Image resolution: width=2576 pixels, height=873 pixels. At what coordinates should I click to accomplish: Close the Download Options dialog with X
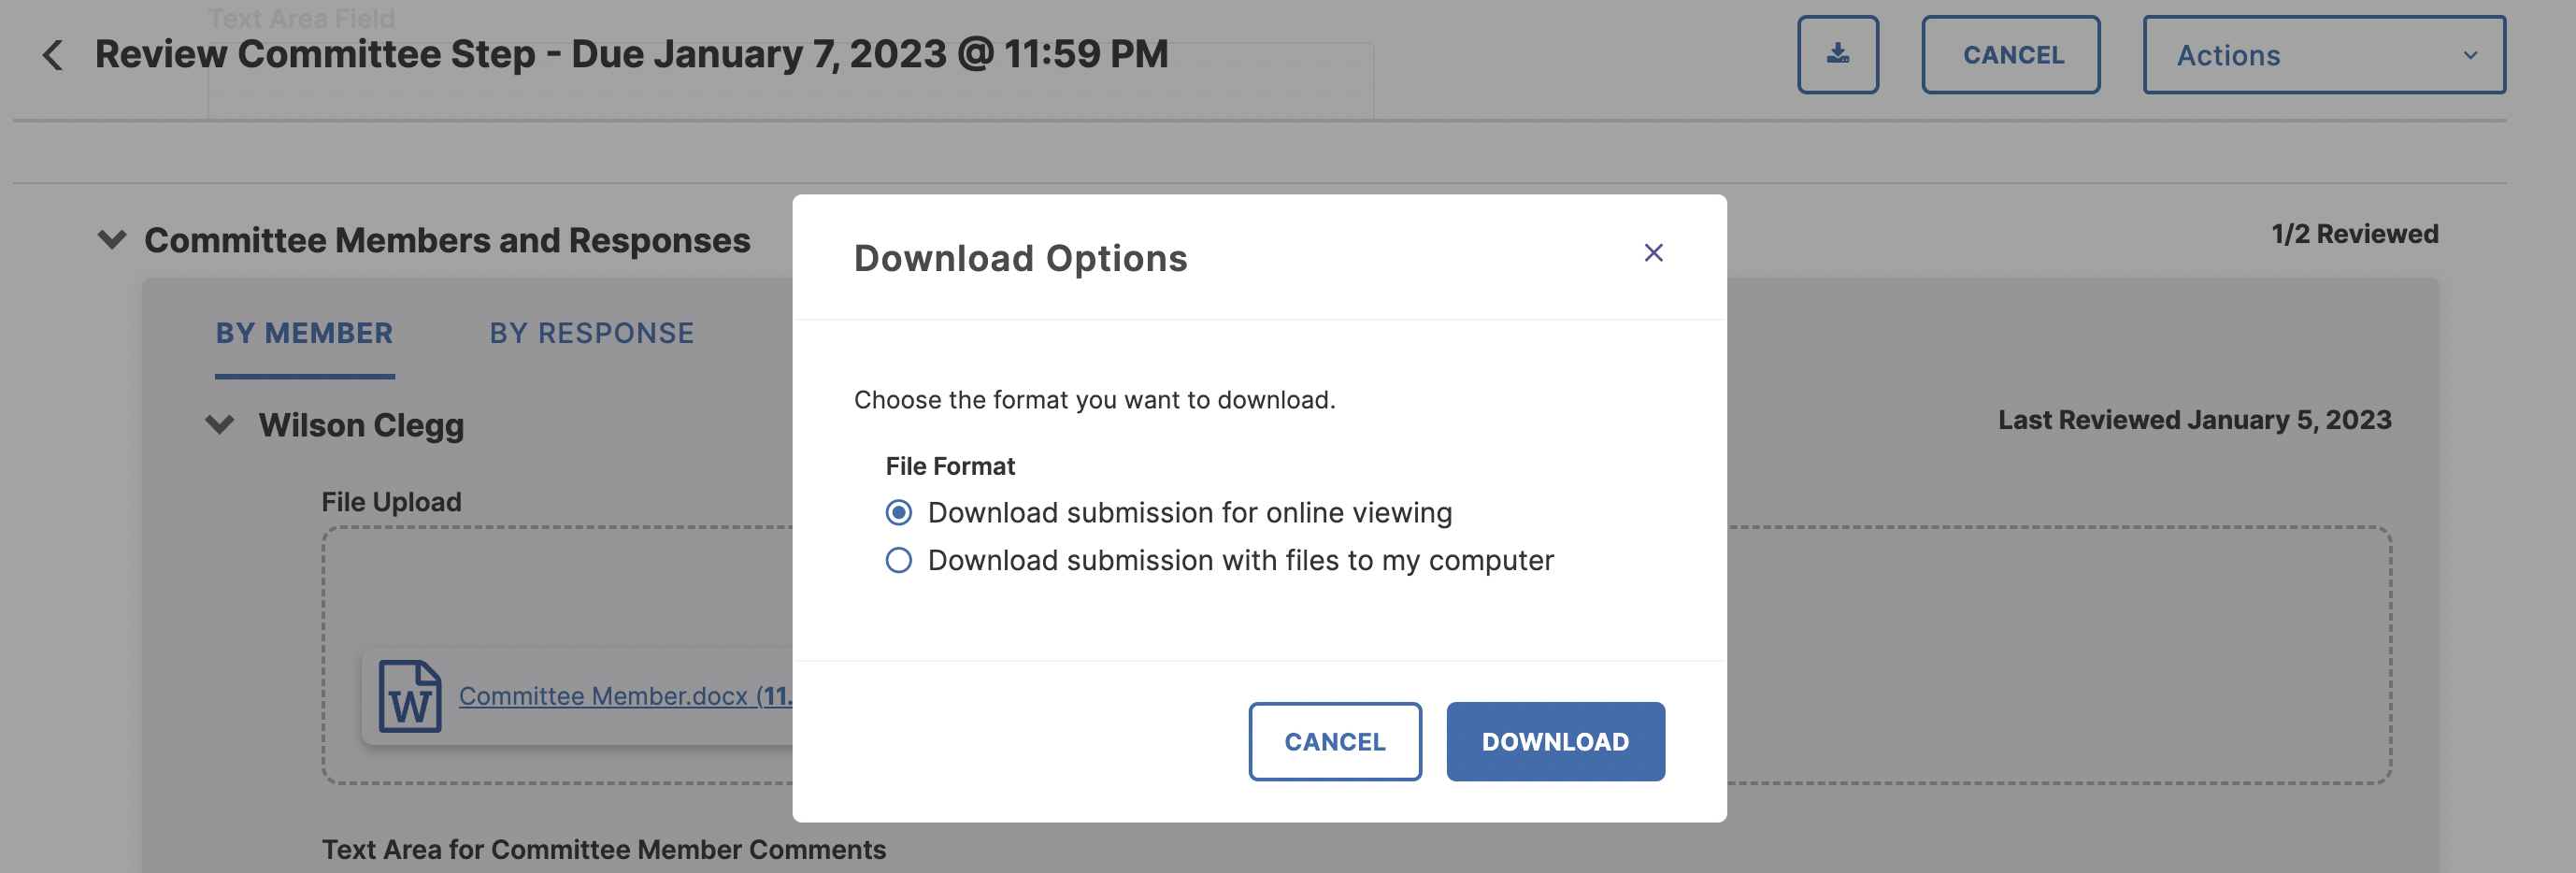pyautogui.click(x=1653, y=253)
